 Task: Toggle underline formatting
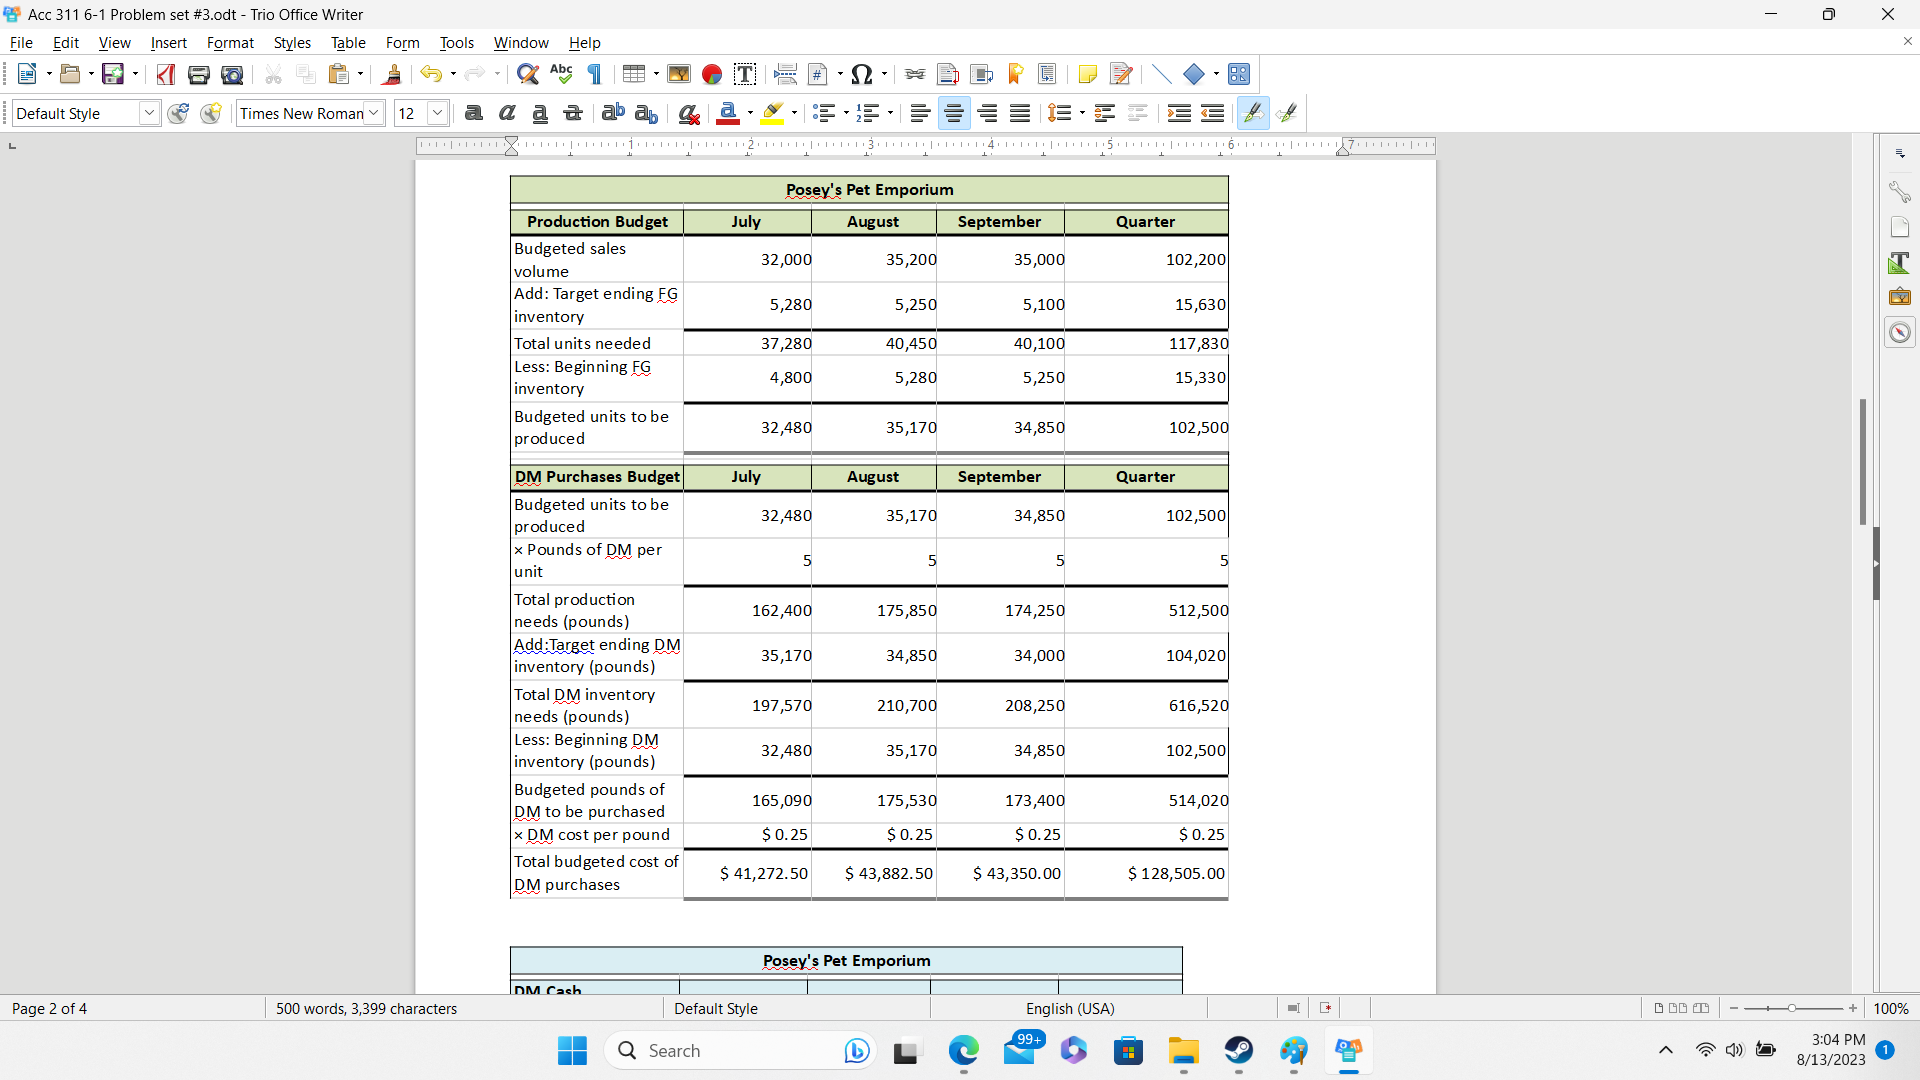tap(540, 113)
